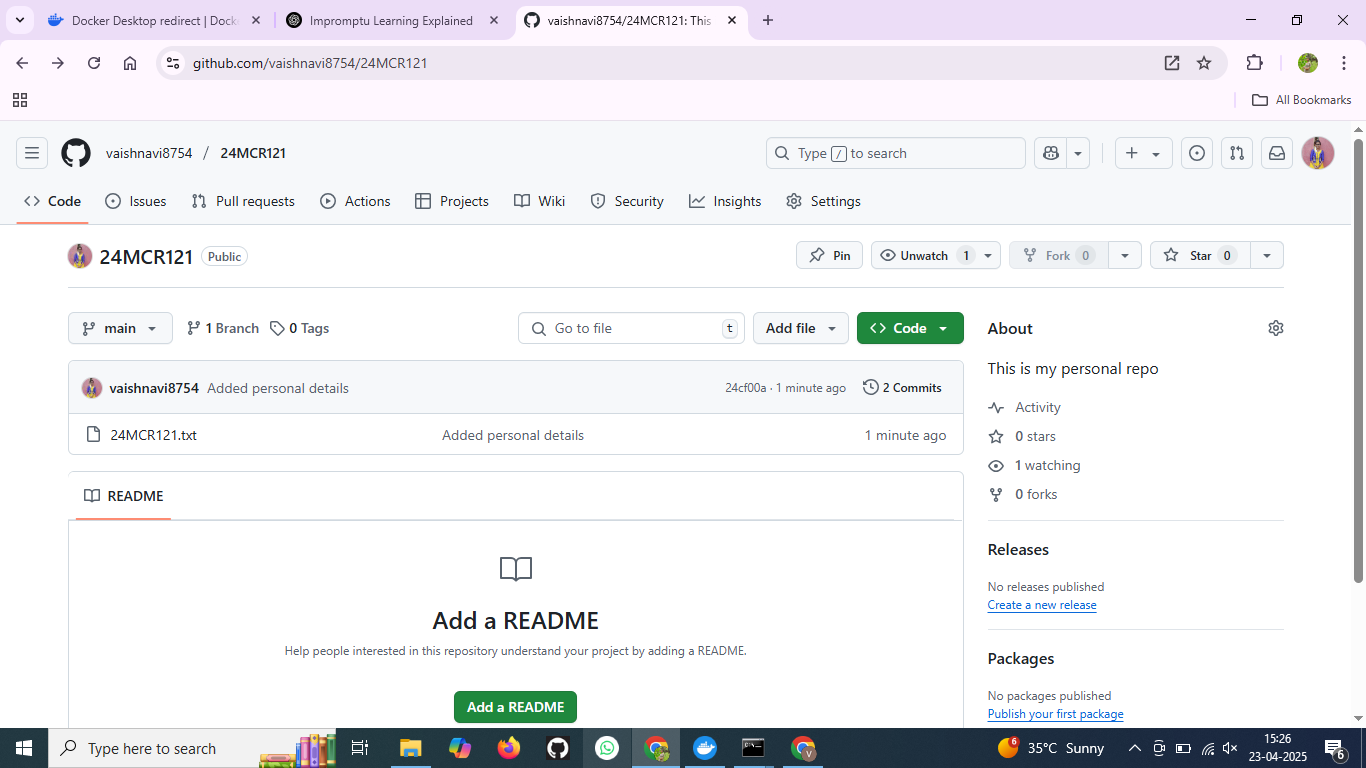Click the green Add a README button

click(x=515, y=707)
